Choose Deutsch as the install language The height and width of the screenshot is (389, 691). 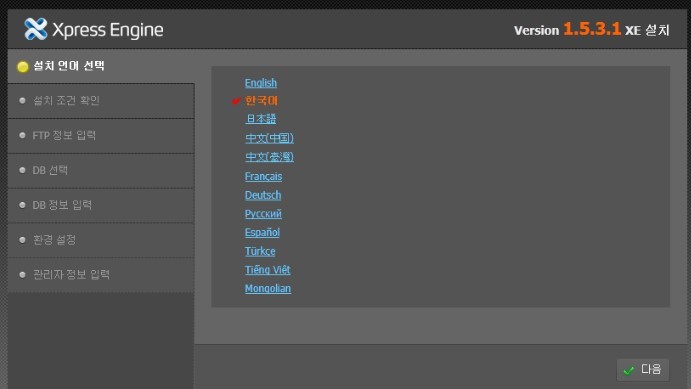click(x=263, y=195)
